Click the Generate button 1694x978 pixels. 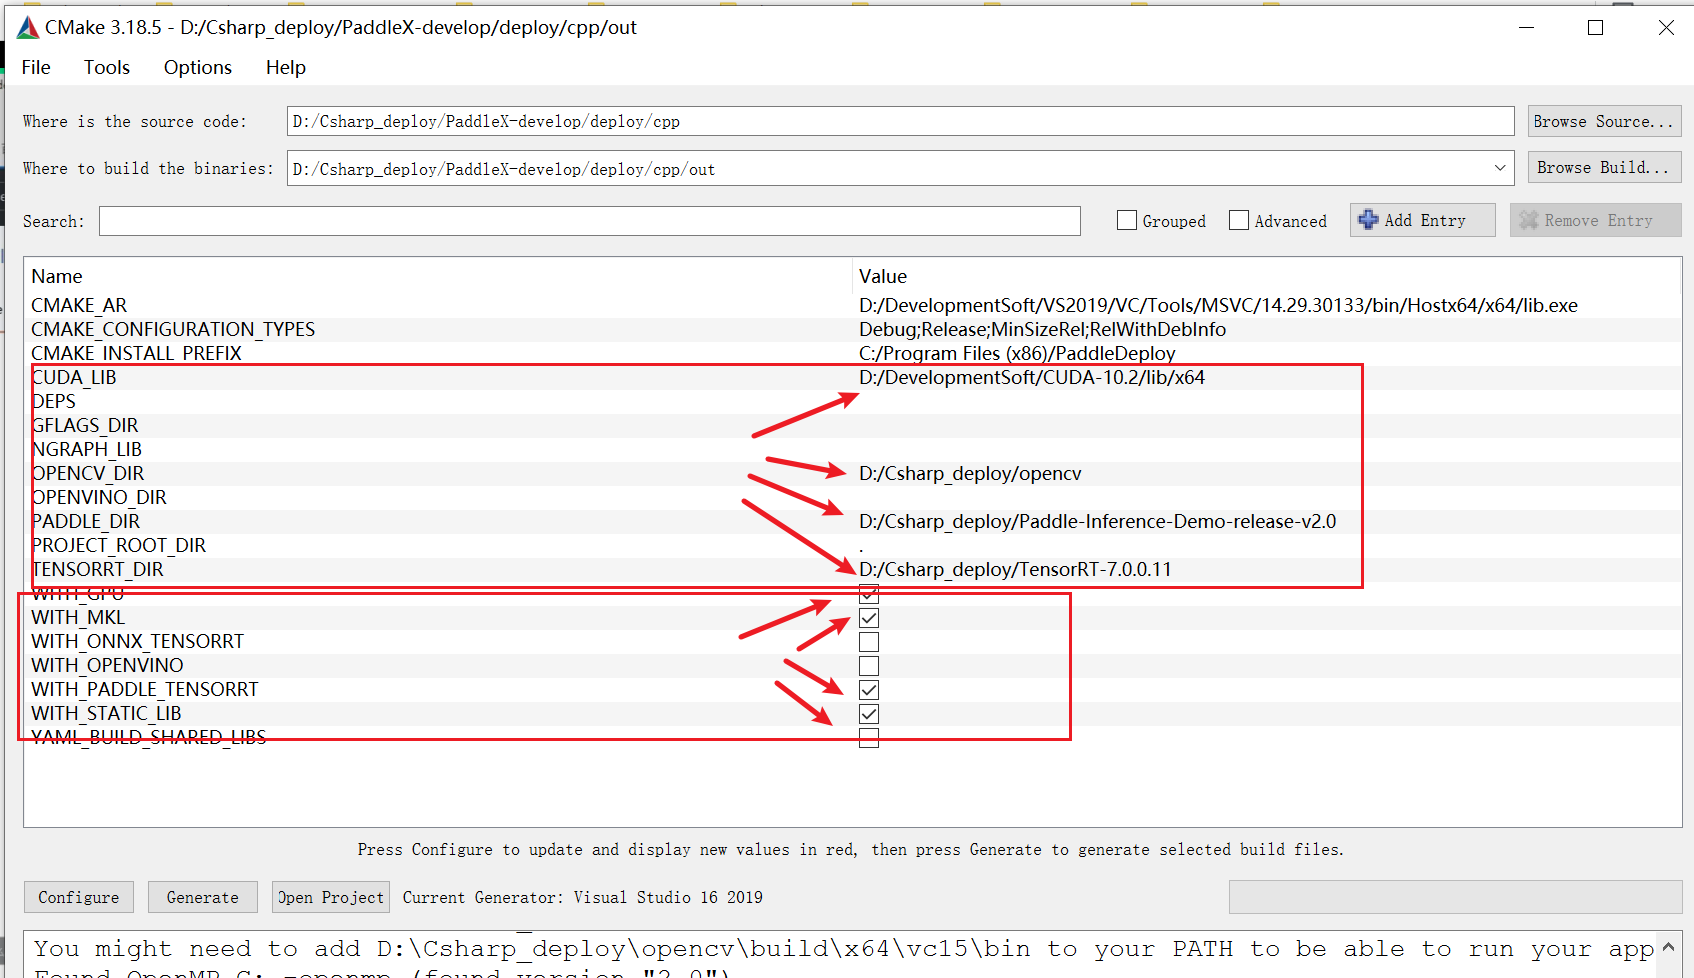(x=202, y=896)
